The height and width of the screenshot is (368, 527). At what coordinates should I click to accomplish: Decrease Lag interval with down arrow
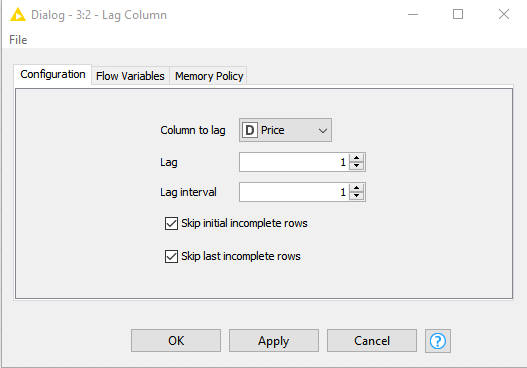(x=357, y=196)
